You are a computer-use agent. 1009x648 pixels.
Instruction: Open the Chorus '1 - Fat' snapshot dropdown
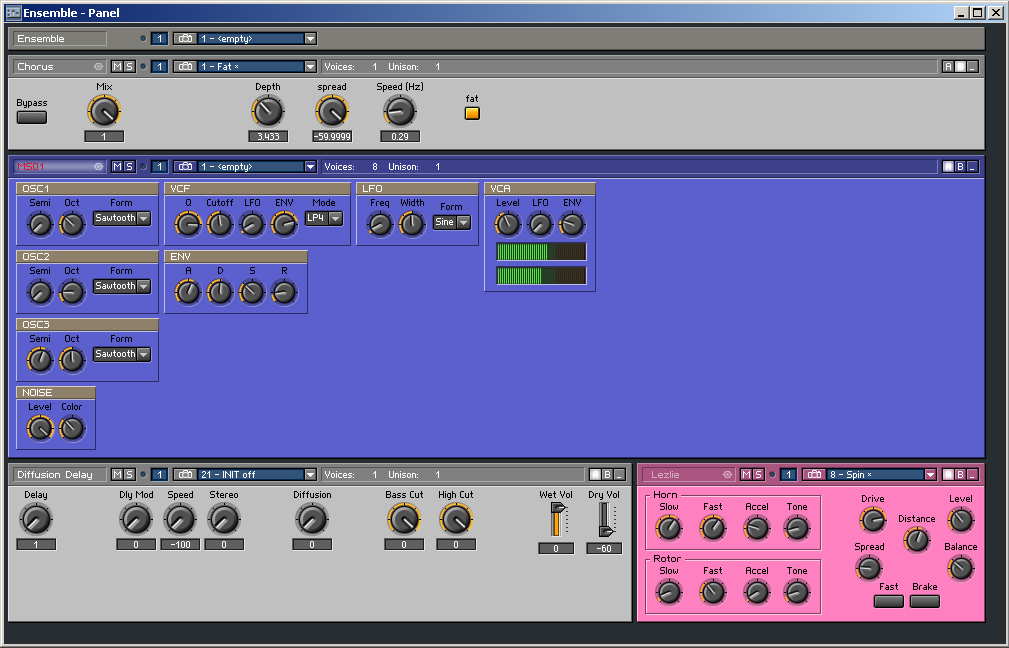(x=310, y=66)
